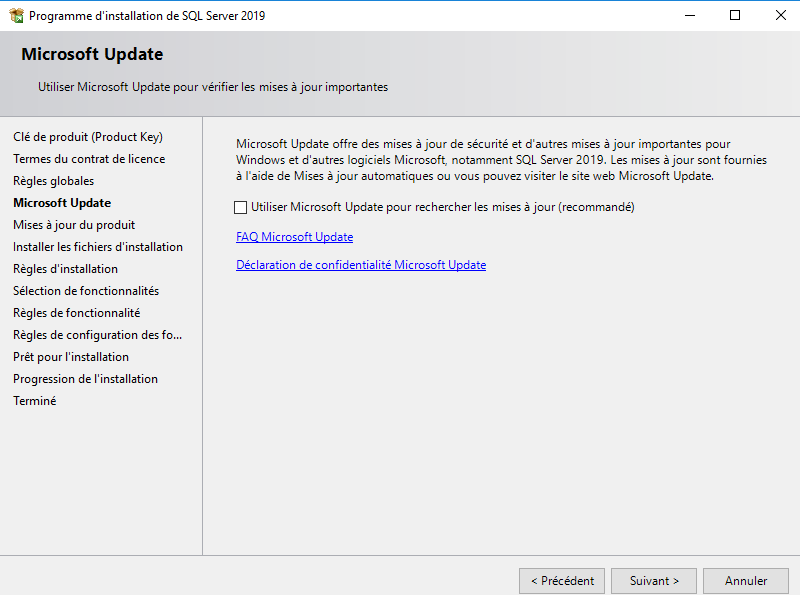800x595 pixels.
Task: Select Termes du contrat de licence step
Action: pyautogui.click(x=89, y=159)
